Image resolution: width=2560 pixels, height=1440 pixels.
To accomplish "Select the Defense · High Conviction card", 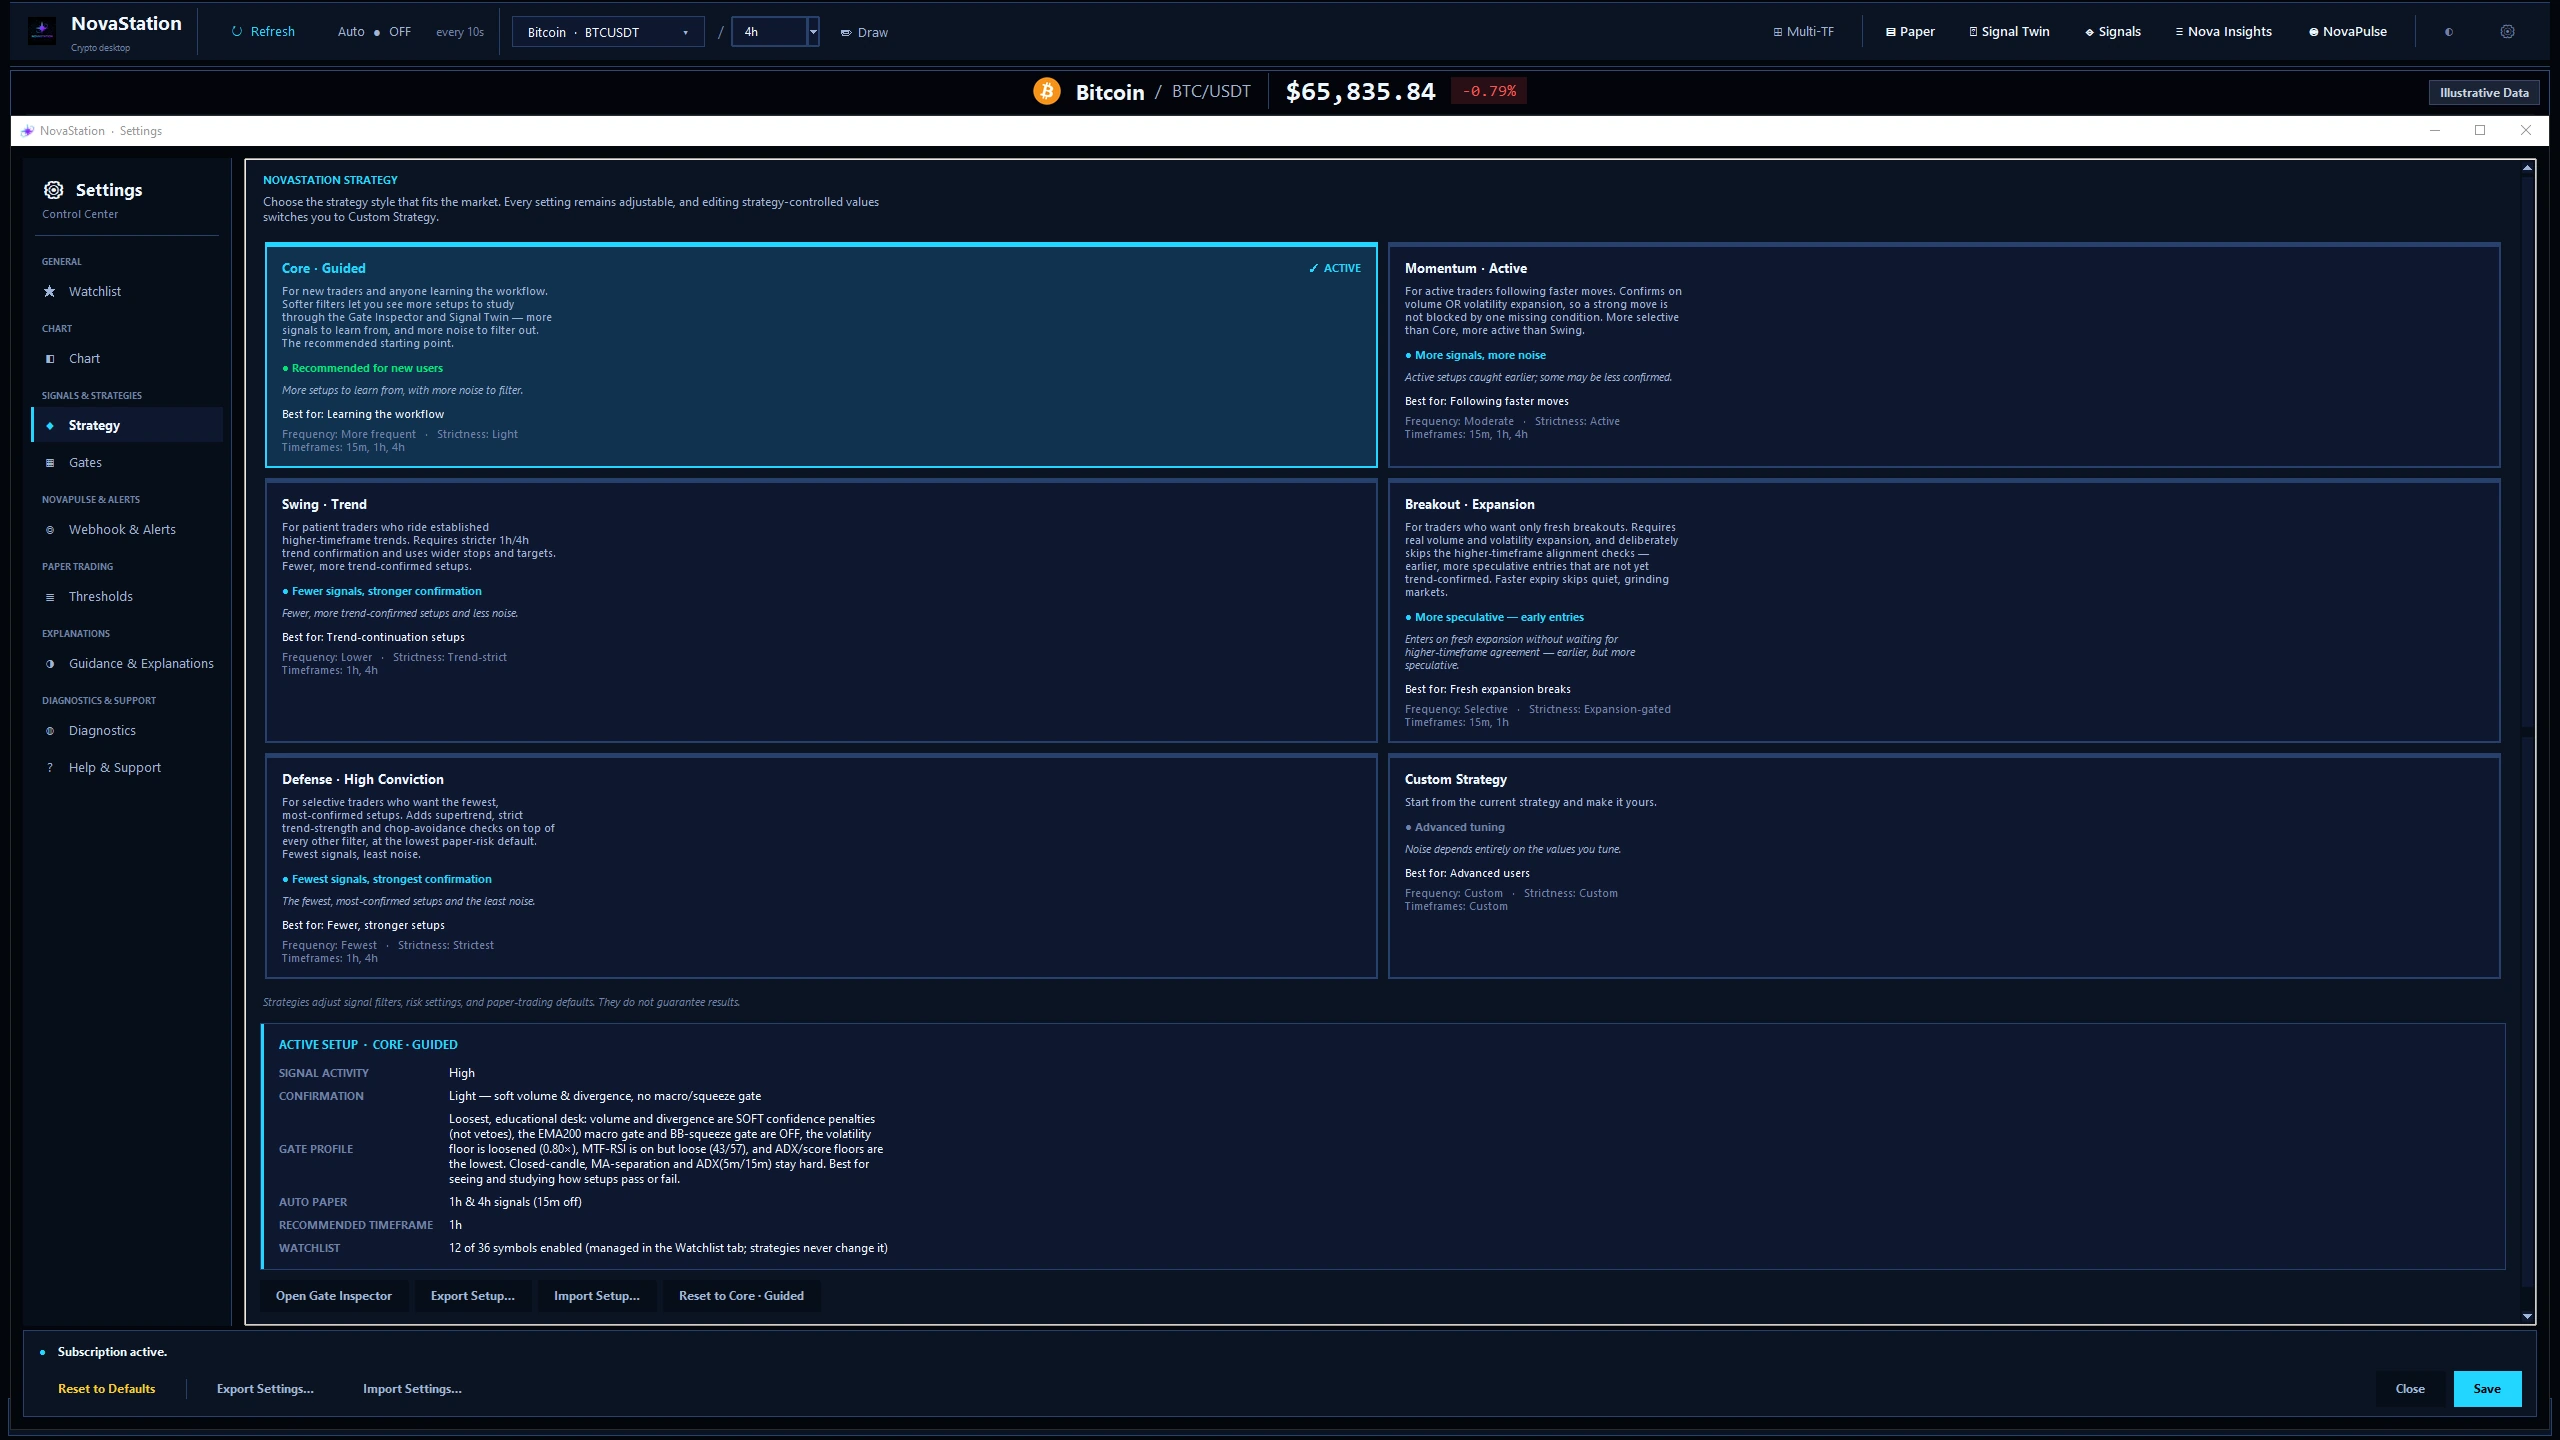I will 821,866.
